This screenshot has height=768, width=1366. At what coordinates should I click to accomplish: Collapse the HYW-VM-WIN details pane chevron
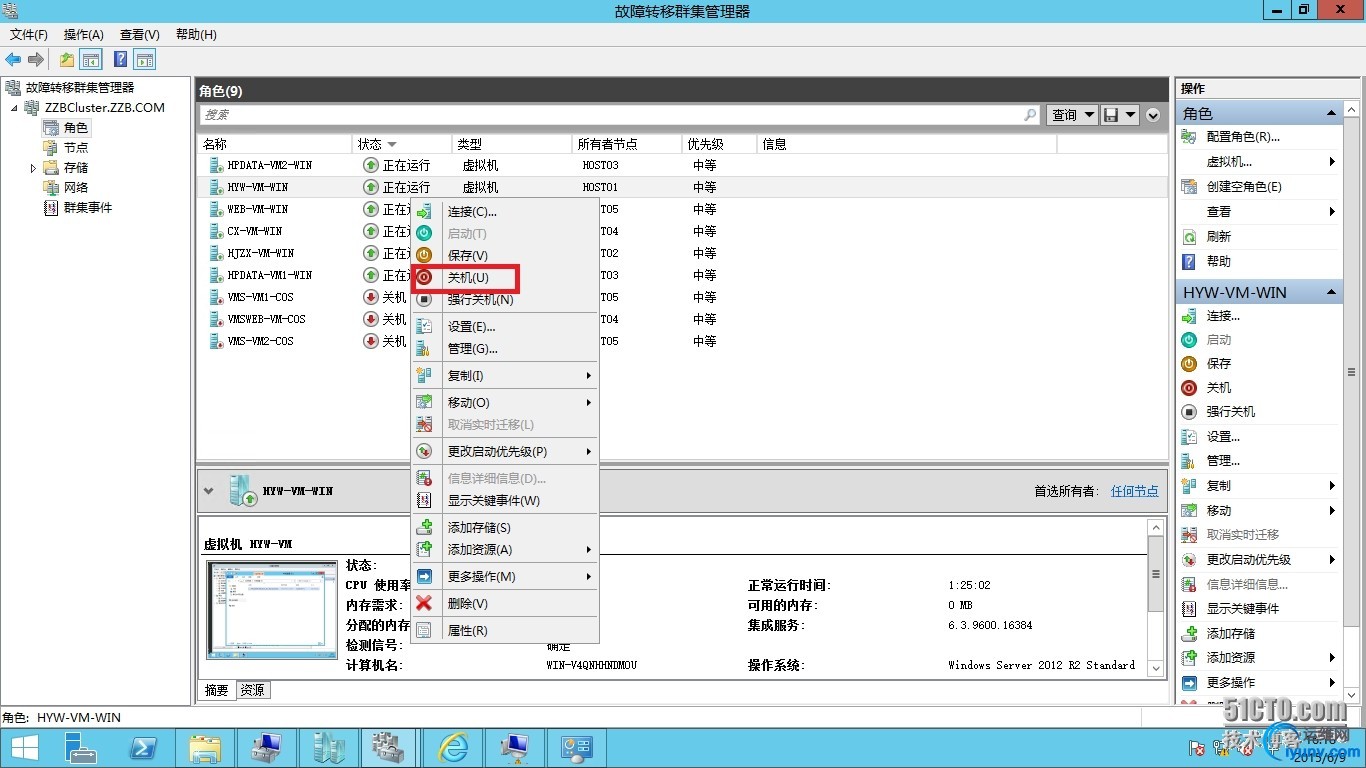209,491
